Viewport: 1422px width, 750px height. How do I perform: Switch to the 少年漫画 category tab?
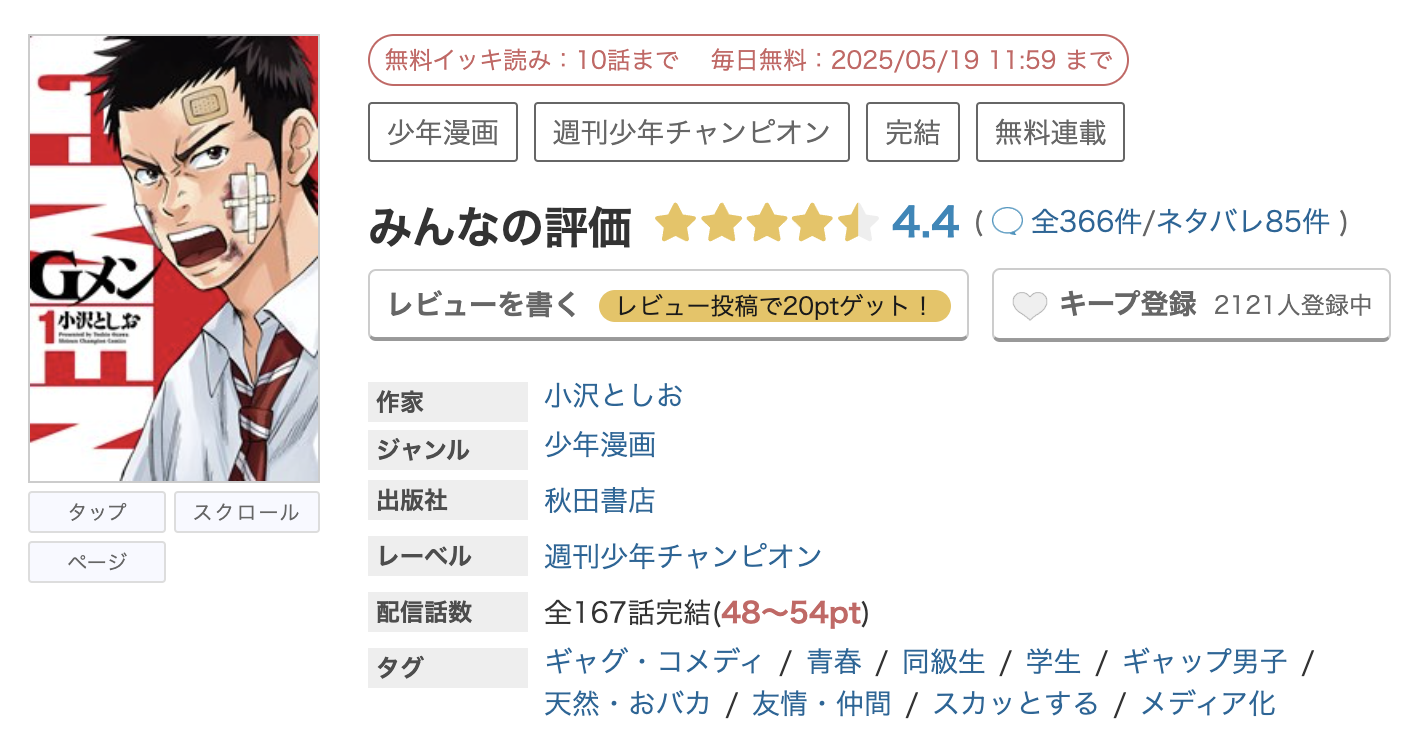coord(442,131)
